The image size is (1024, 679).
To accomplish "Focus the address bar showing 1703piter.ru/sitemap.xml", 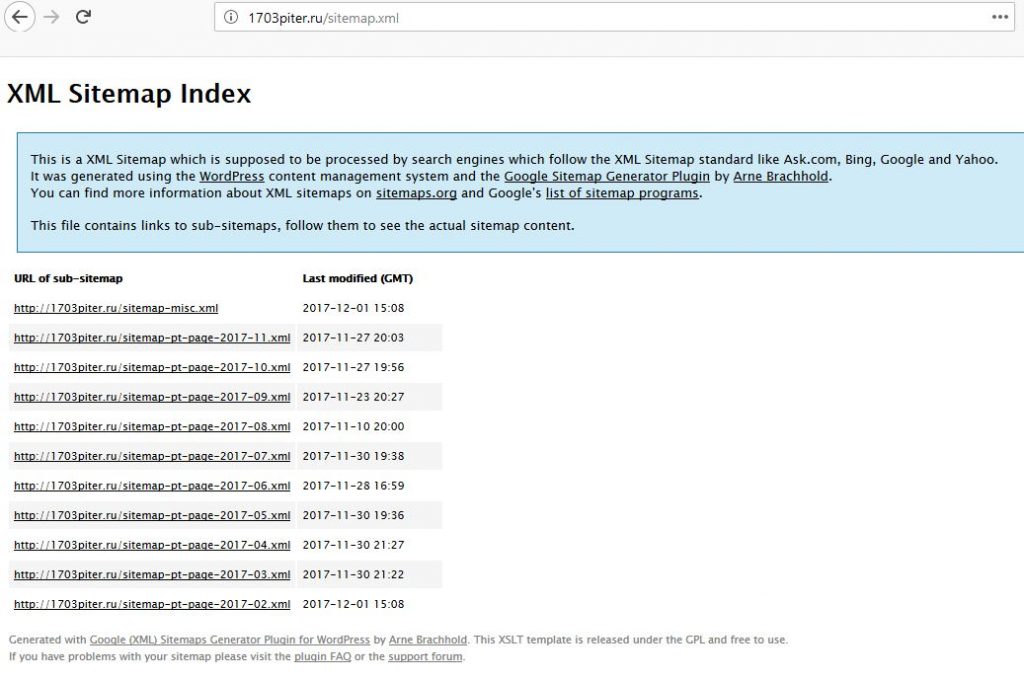I will pos(614,18).
